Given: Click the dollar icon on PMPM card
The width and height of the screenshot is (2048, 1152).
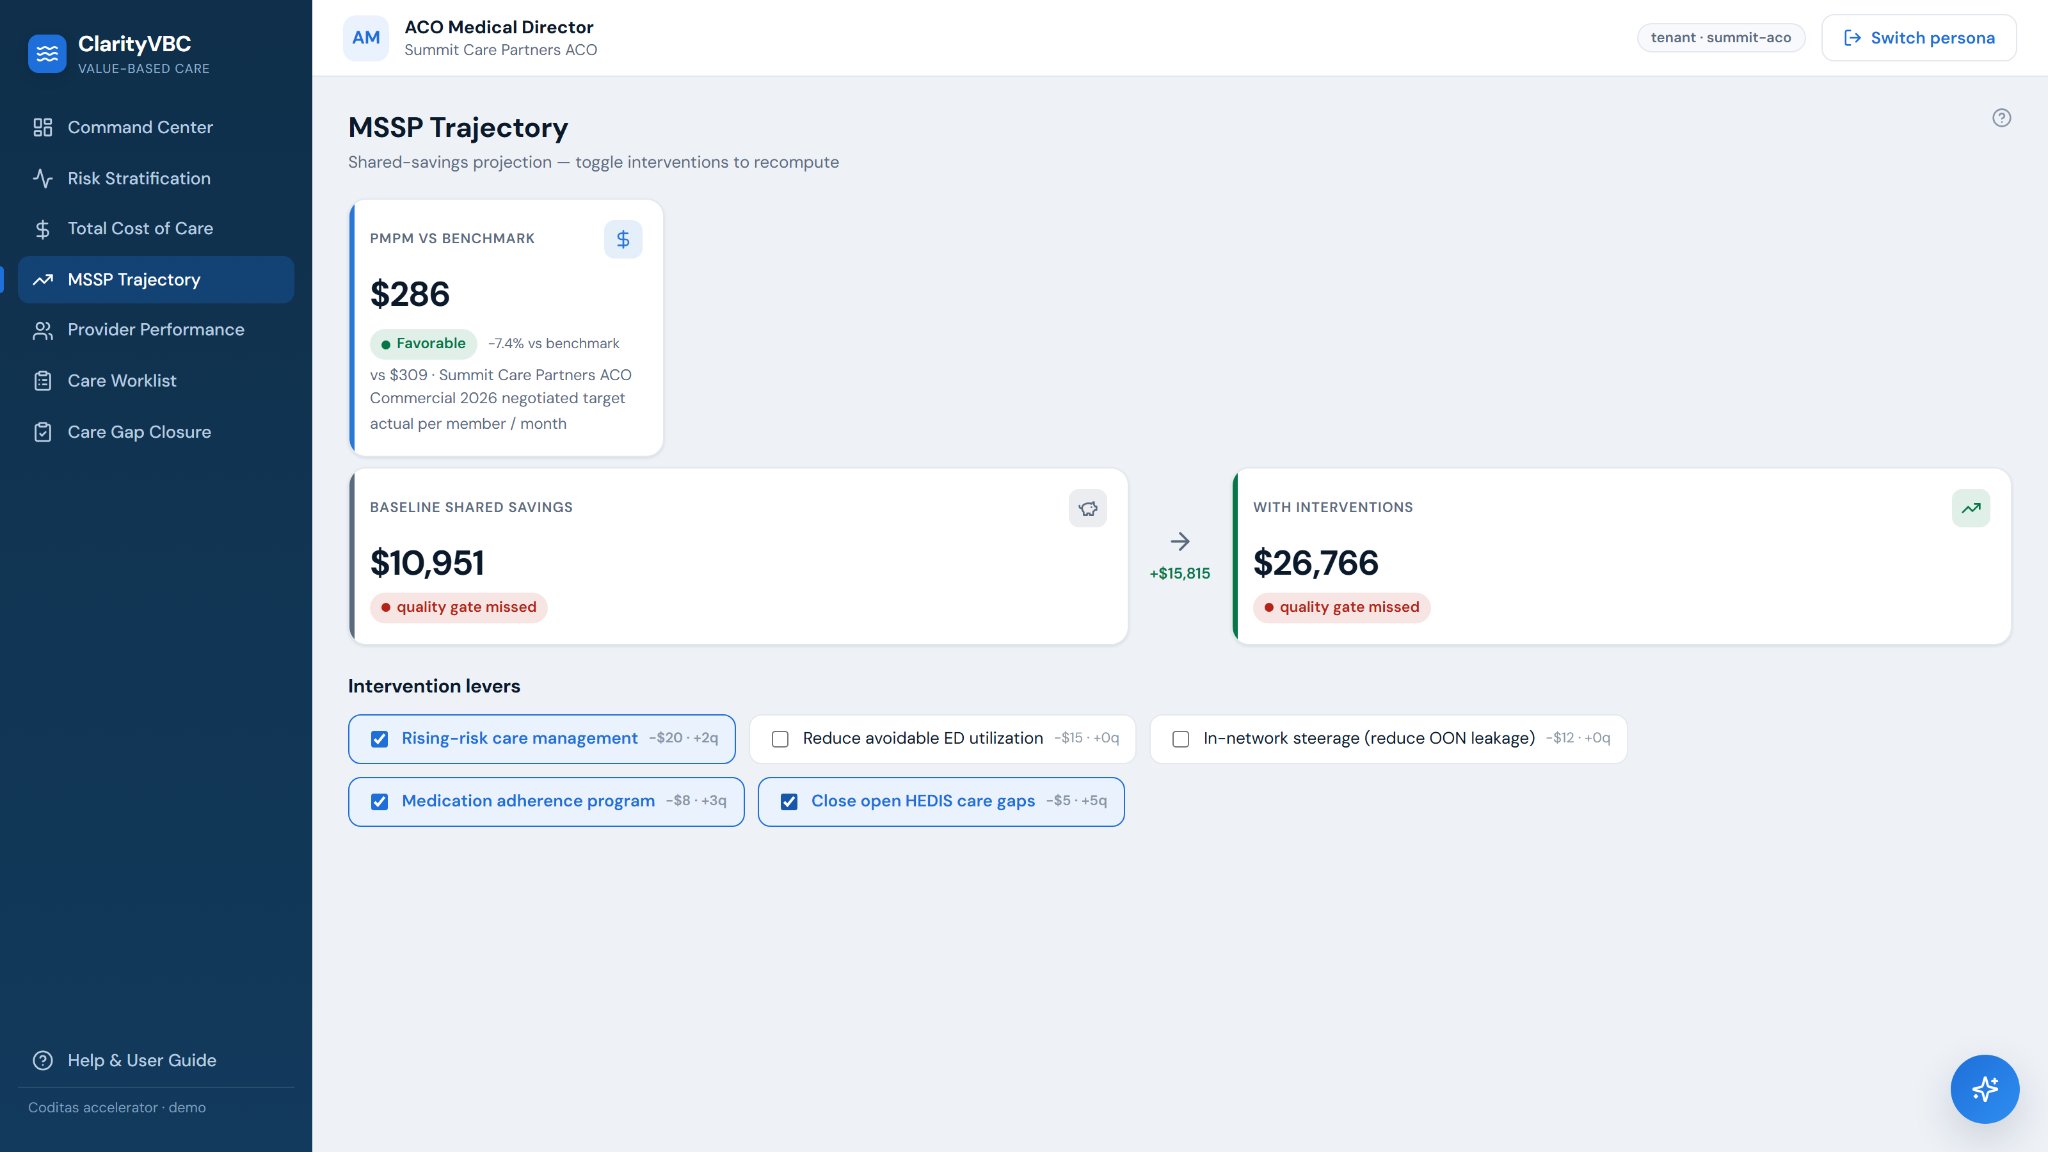Looking at the screenshot, I should (623, 239).
